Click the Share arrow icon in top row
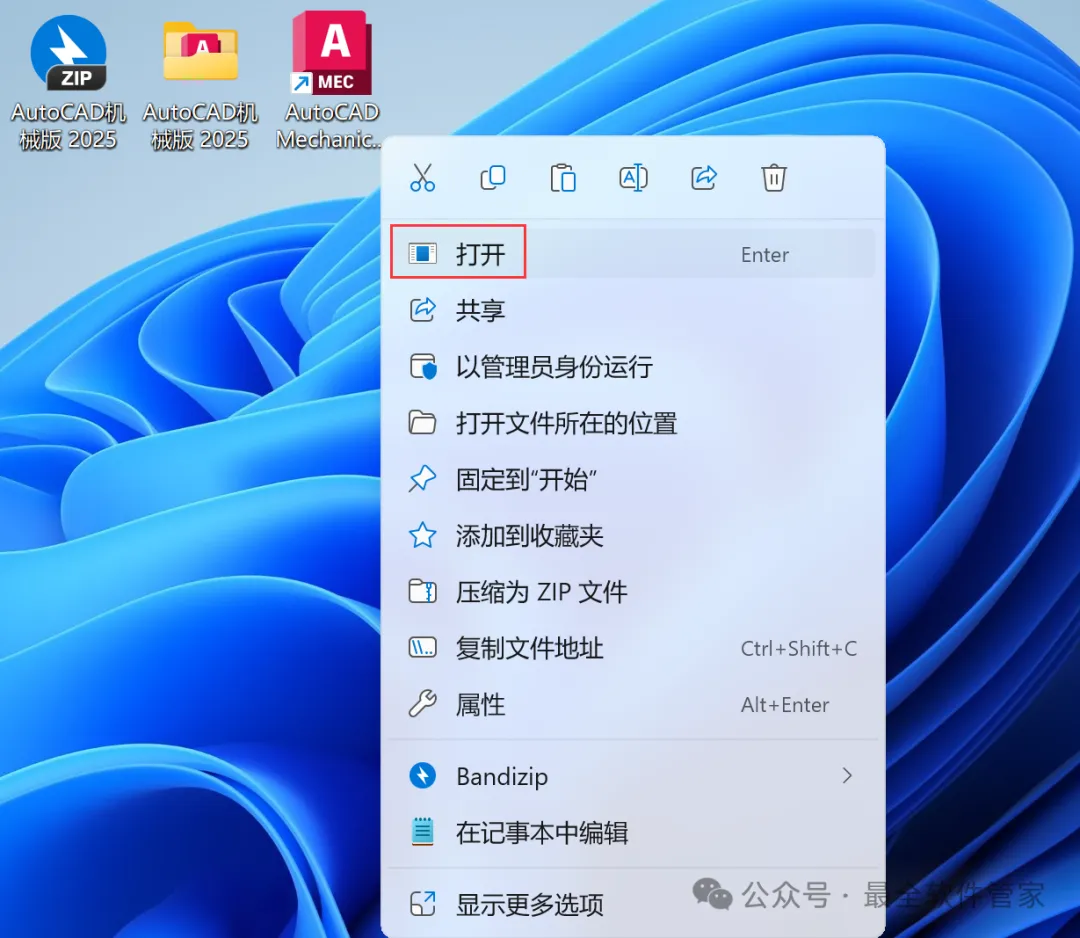 click(703, 178)
